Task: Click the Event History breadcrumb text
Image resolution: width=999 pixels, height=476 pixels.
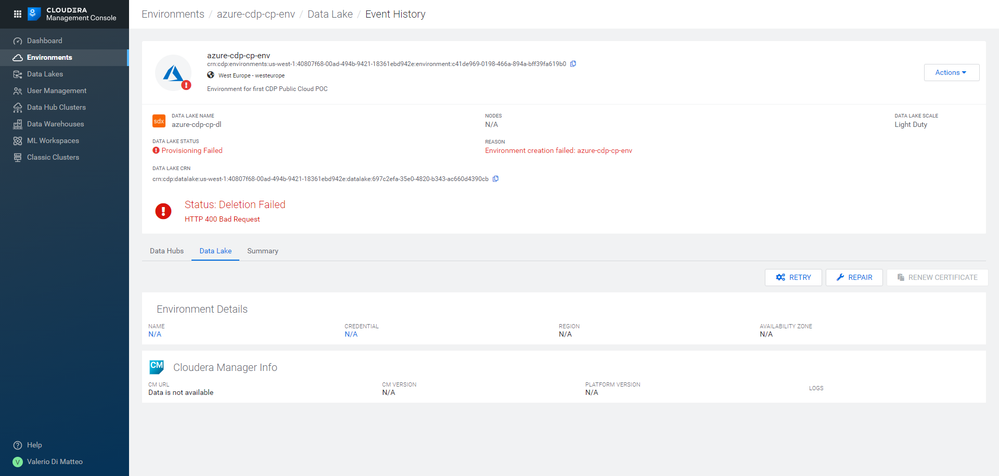Action: pyautogui.click(x=395, y=14)
